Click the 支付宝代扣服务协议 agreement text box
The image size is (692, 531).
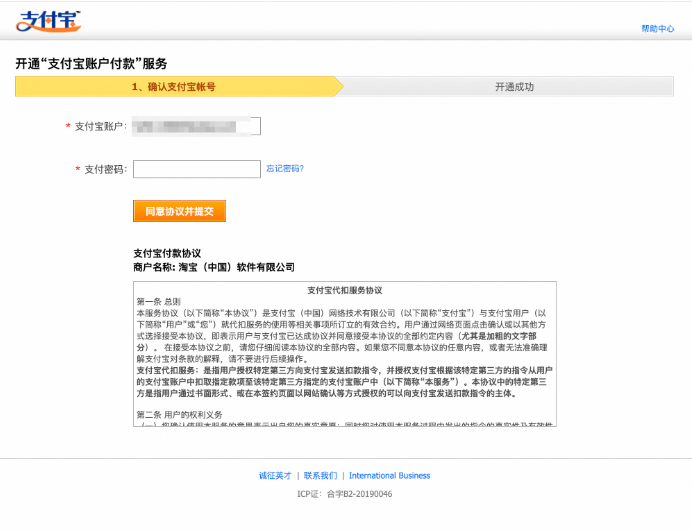345,354
